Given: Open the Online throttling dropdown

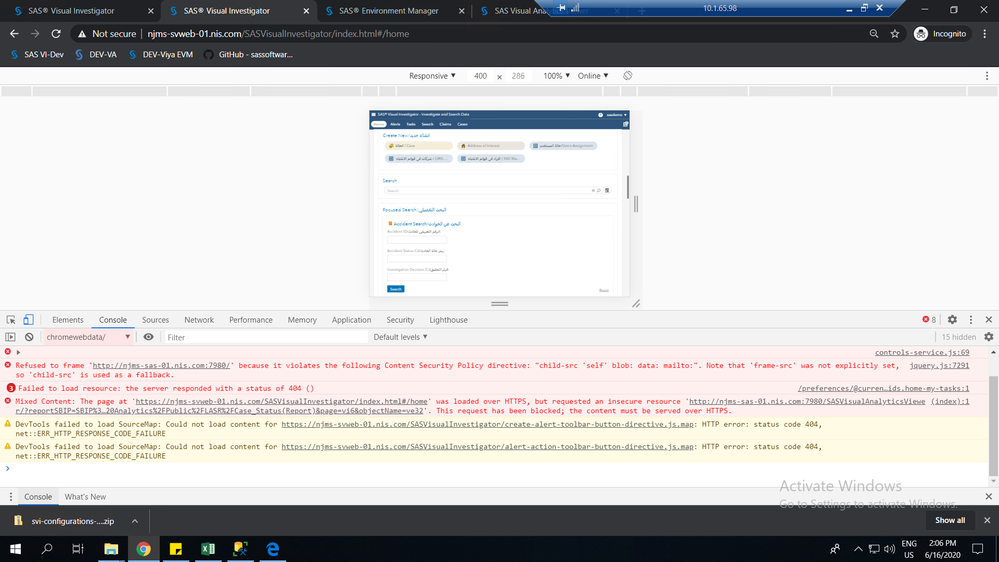Looking at the screenshot, I should pos(593,76).
